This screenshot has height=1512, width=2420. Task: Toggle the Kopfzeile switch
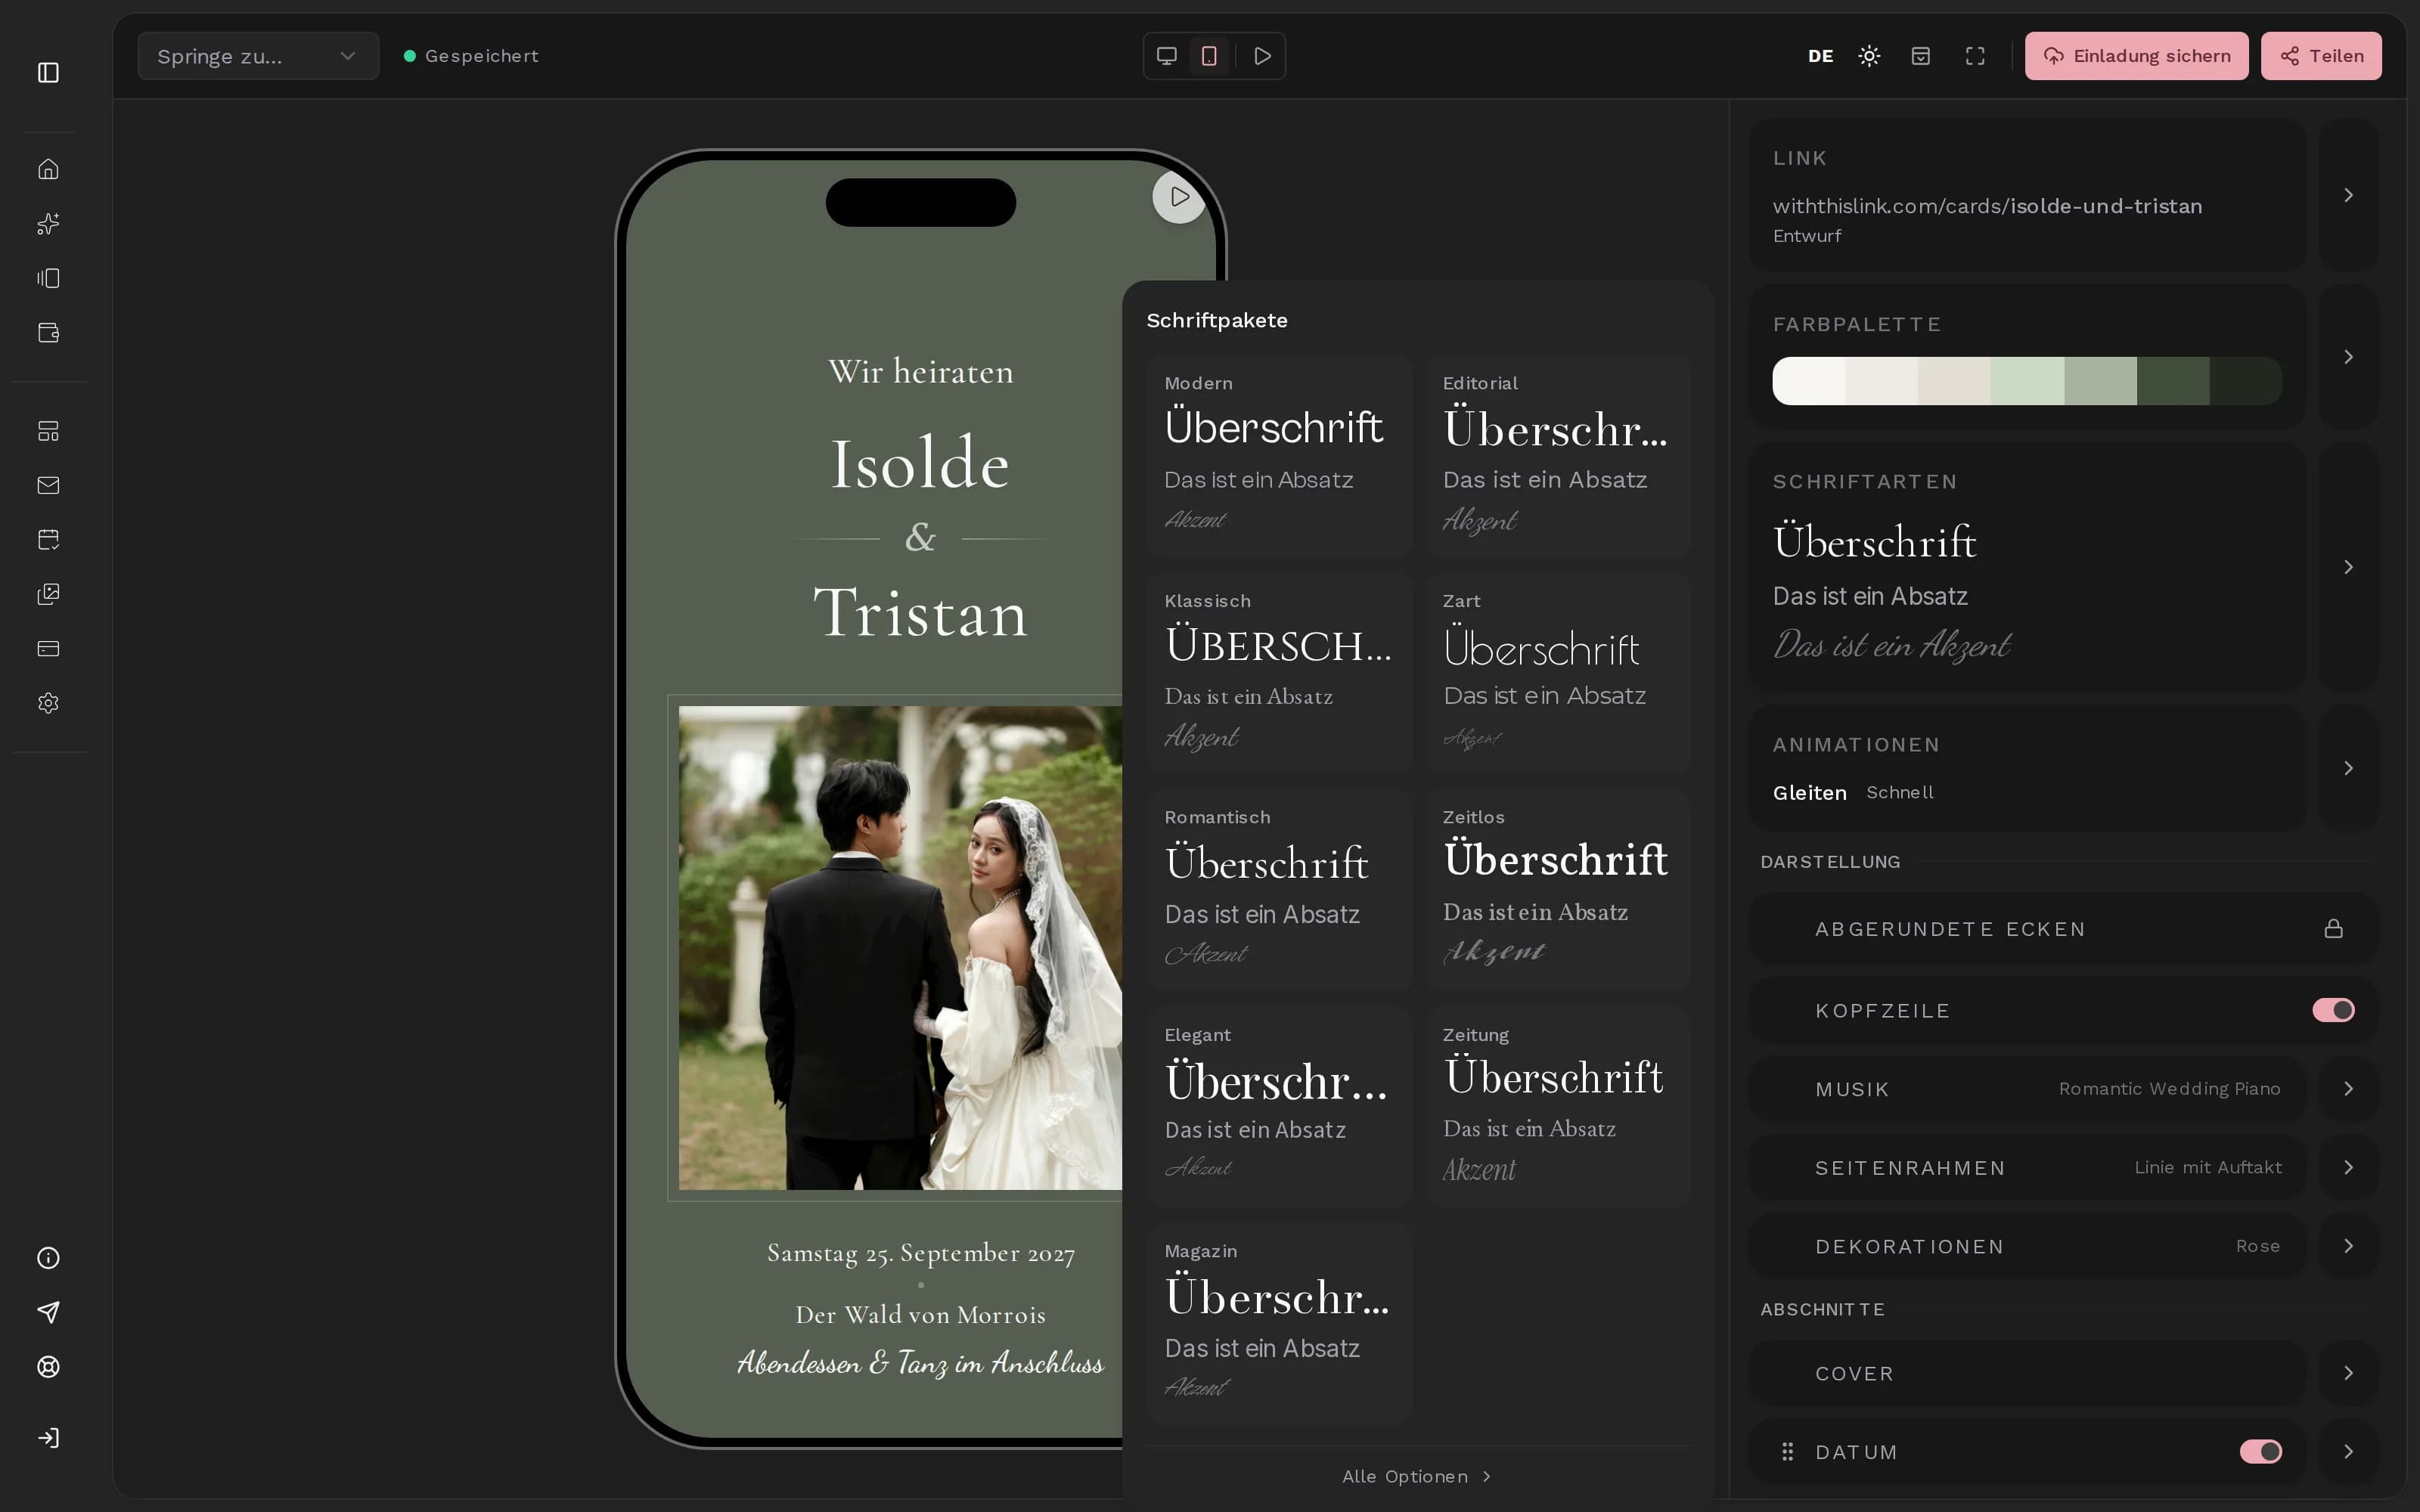pyautogui.click(x=2333, y=1010)
